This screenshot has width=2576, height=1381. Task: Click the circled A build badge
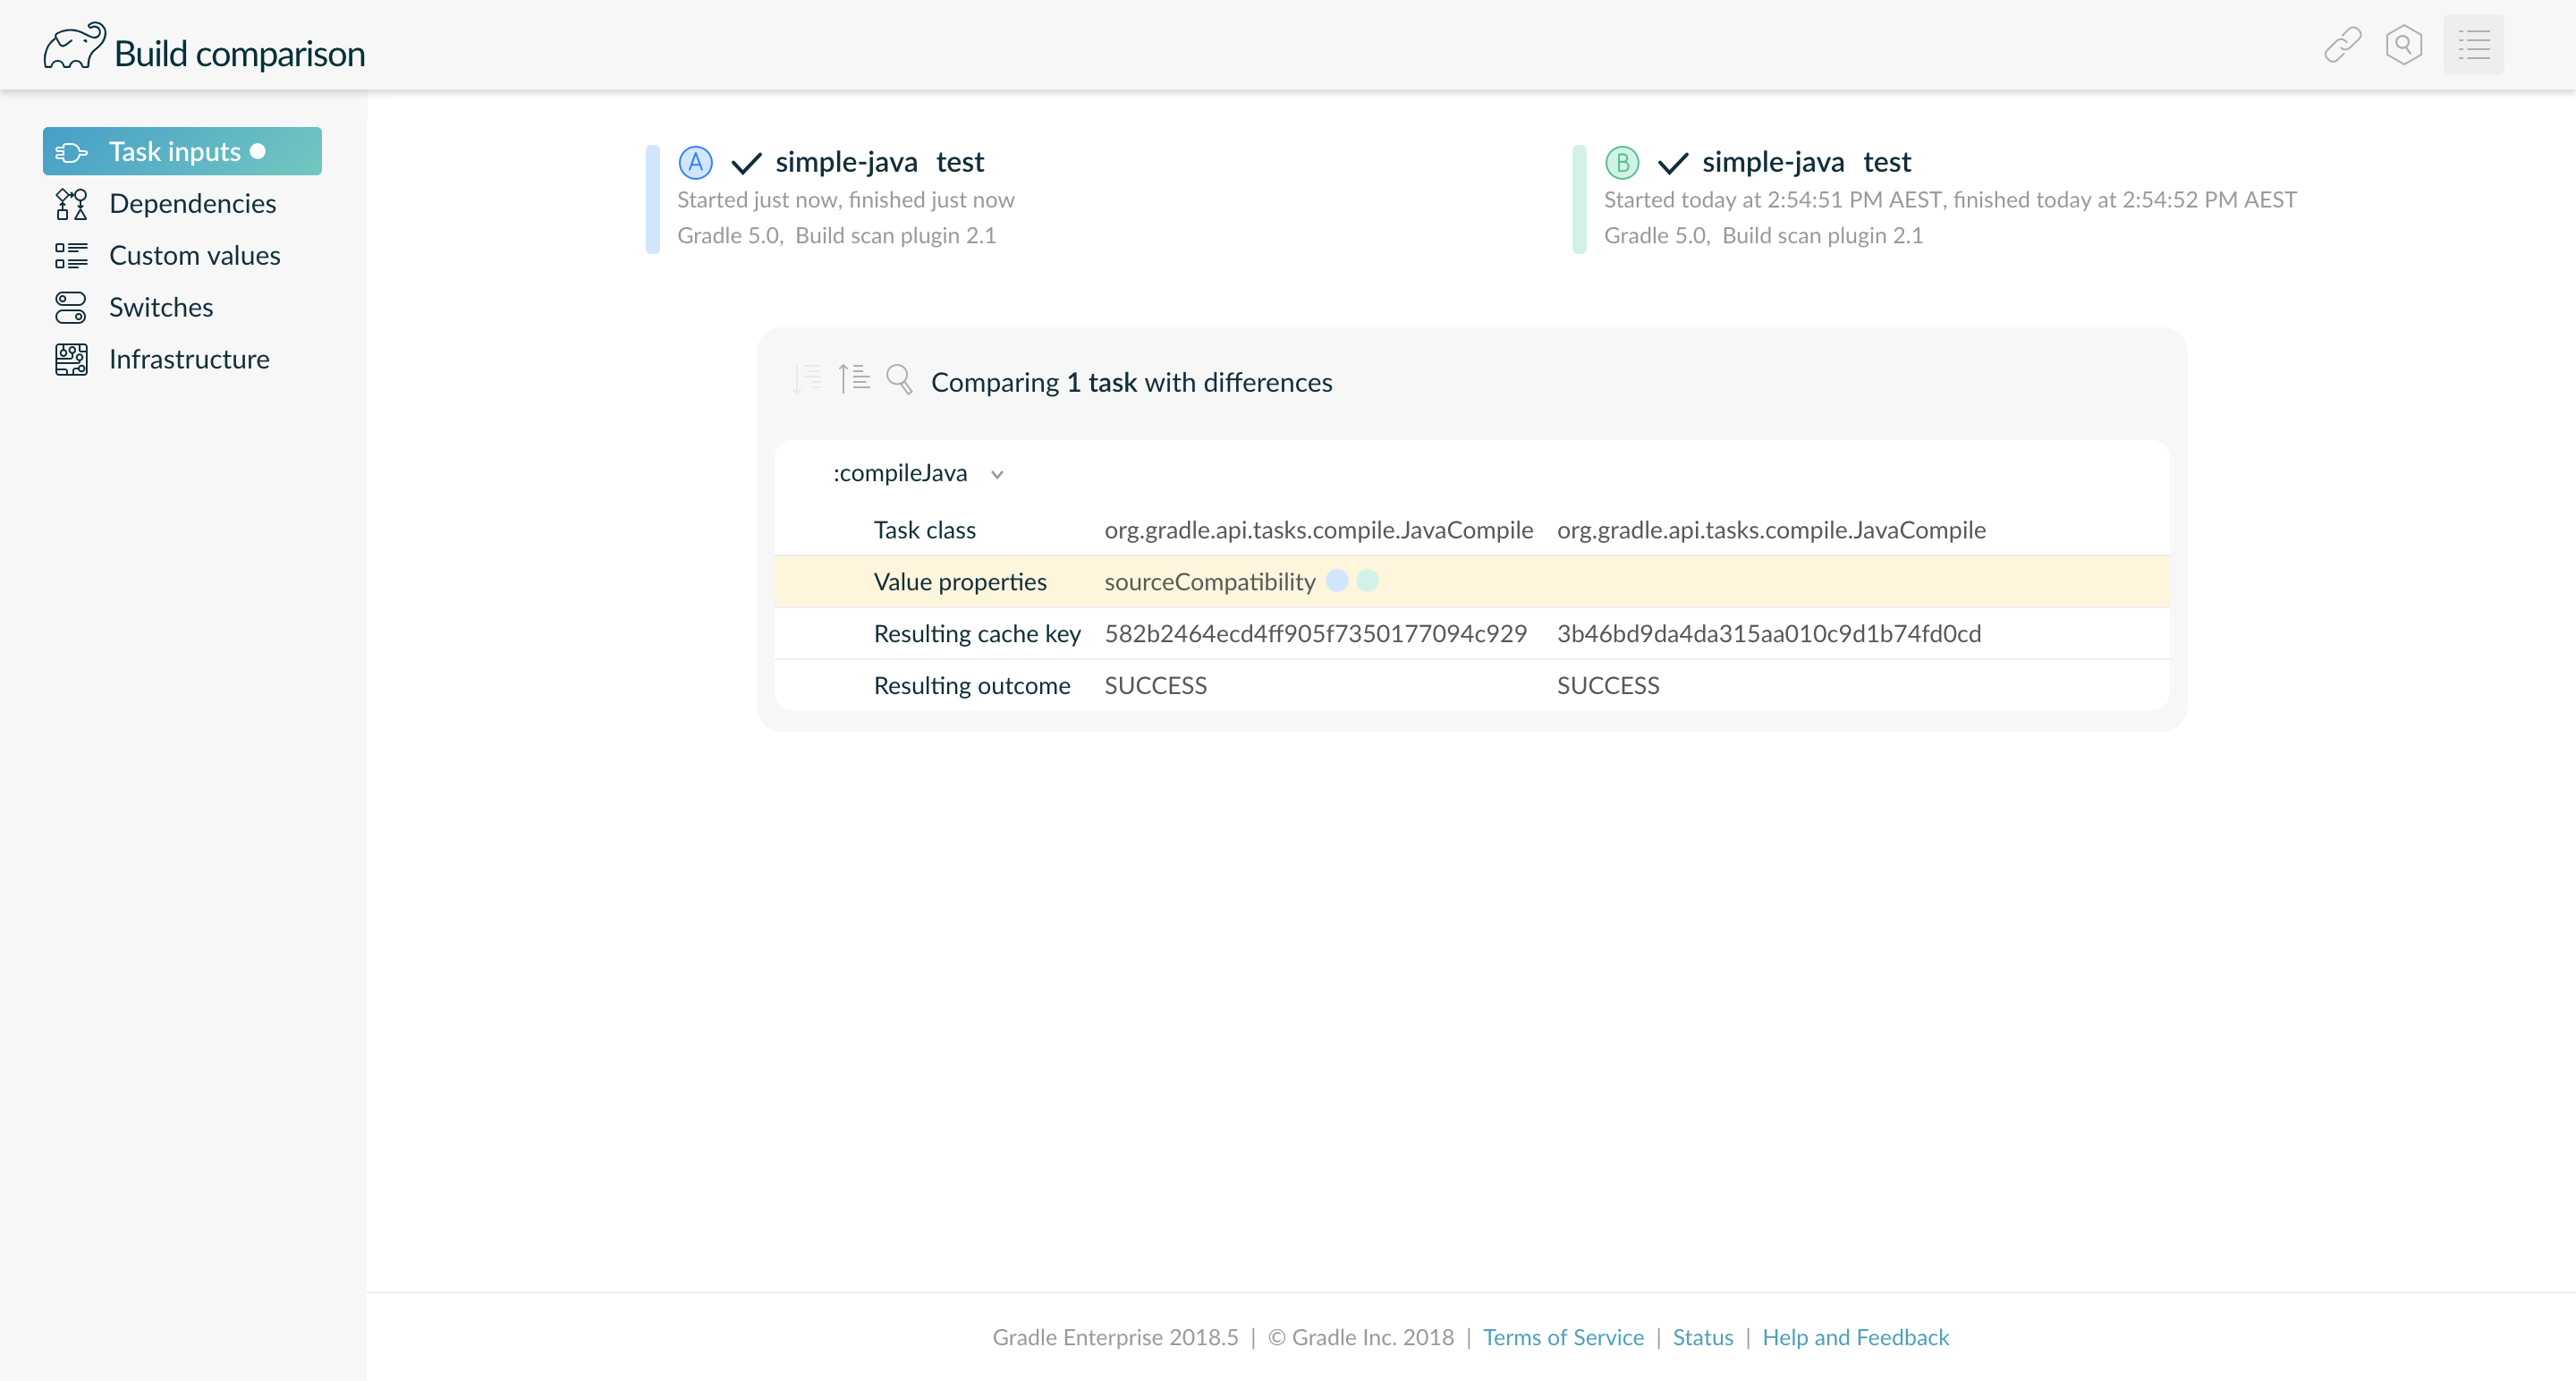click(695, 162)
